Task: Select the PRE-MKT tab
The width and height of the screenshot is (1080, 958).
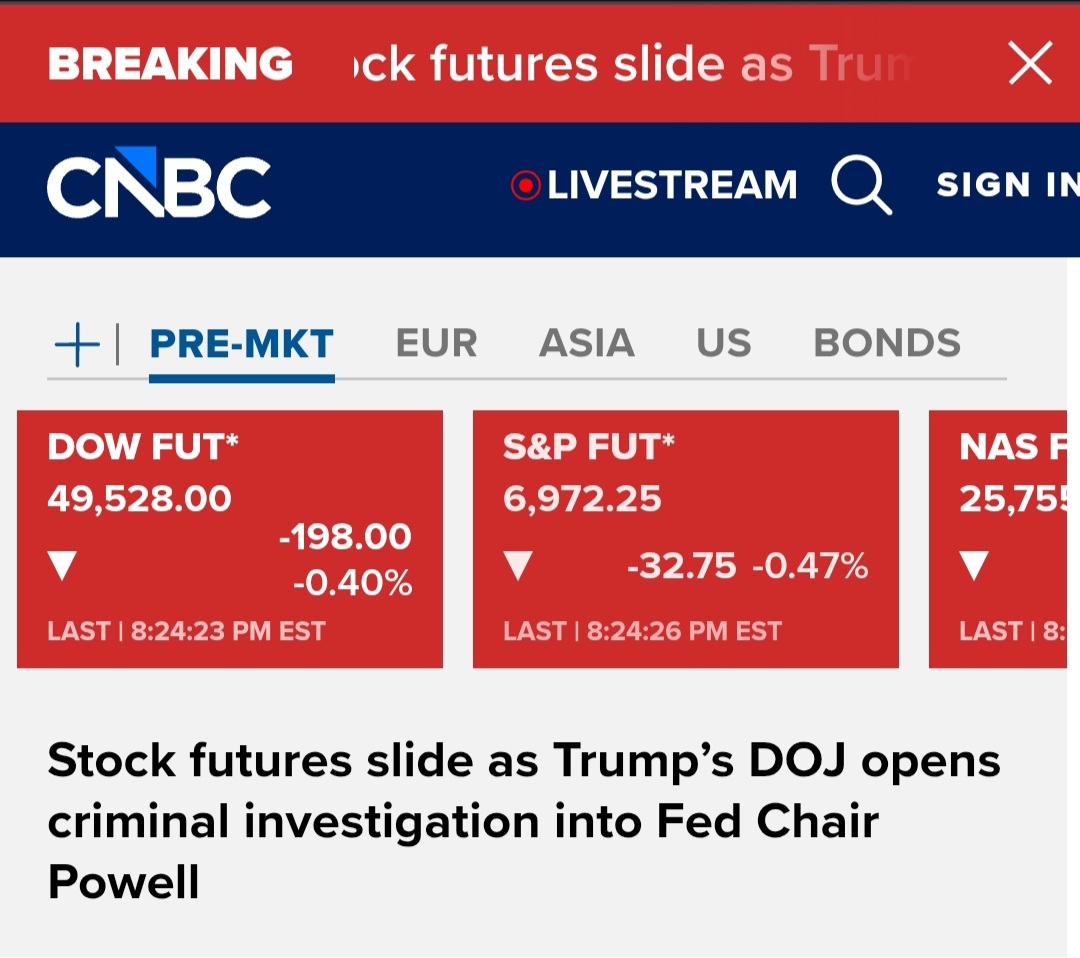Action: coord(241,344)
